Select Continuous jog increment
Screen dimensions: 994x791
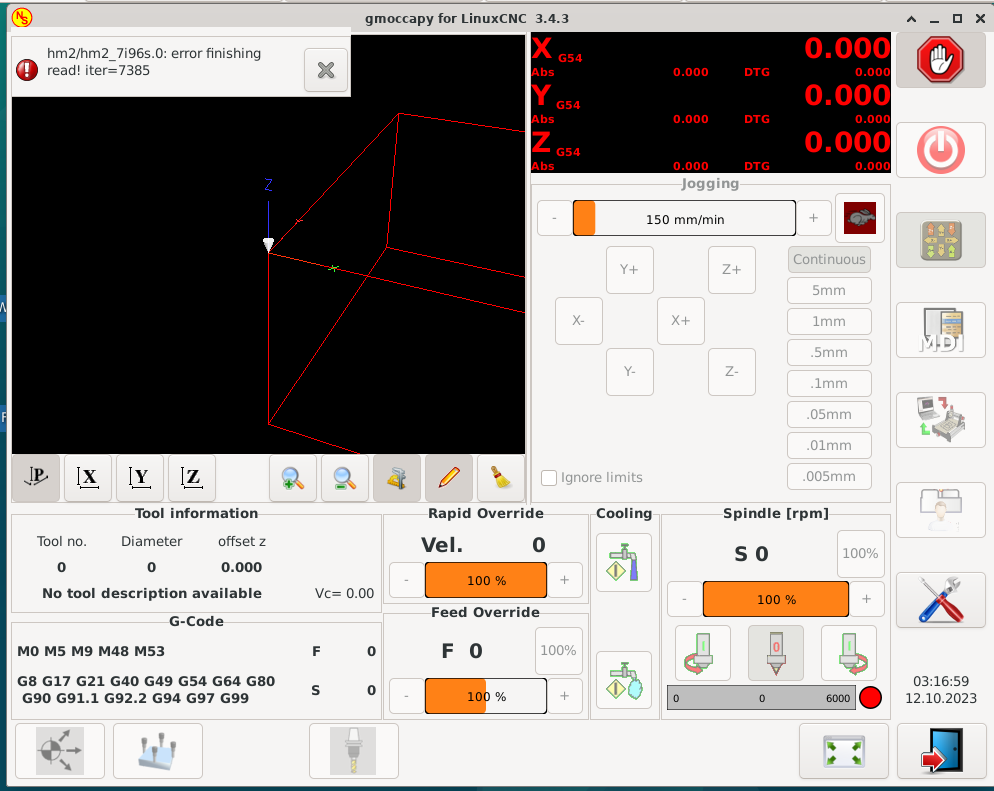click(x=829, y=259)
